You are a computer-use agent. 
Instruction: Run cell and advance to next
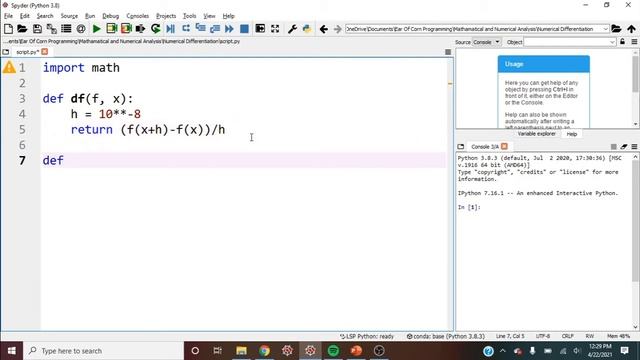point(126,29)
